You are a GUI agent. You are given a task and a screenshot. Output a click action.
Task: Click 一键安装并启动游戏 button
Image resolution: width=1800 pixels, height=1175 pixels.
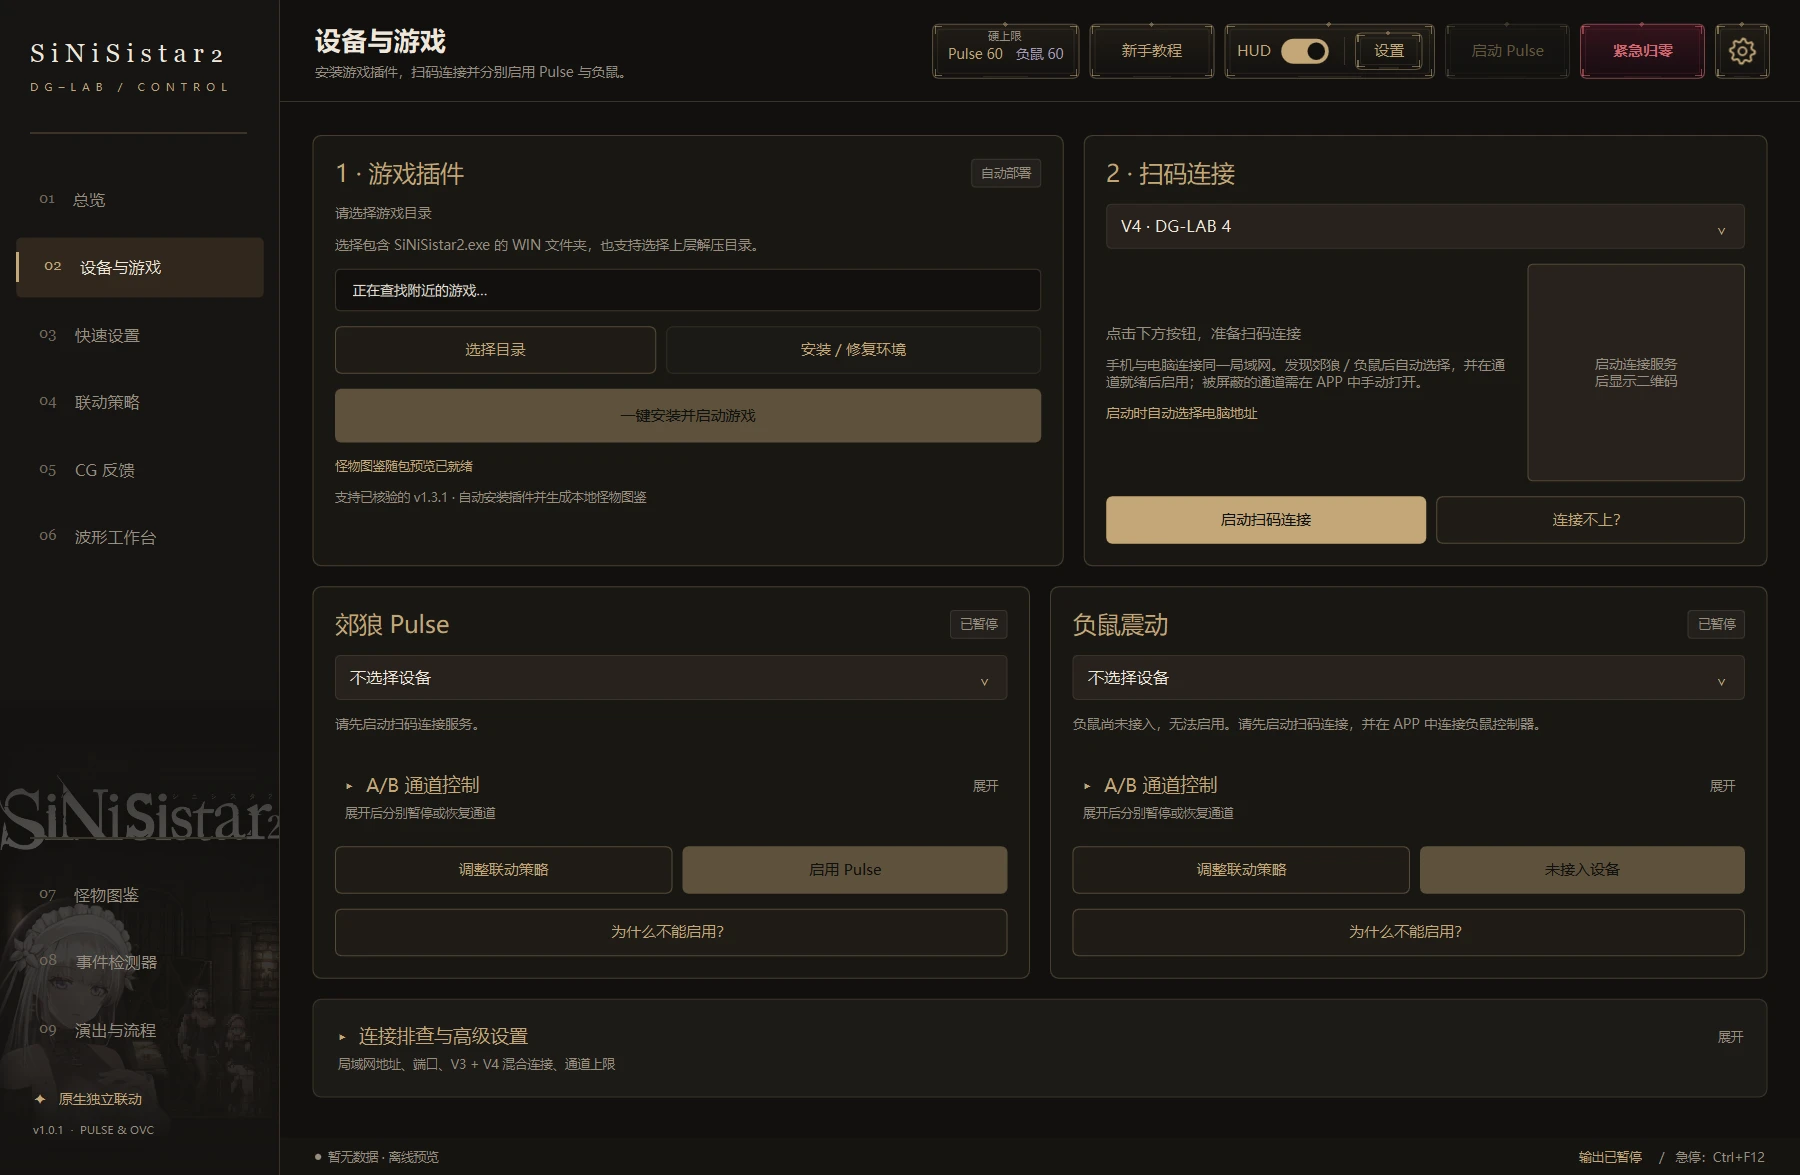point(688,416)
